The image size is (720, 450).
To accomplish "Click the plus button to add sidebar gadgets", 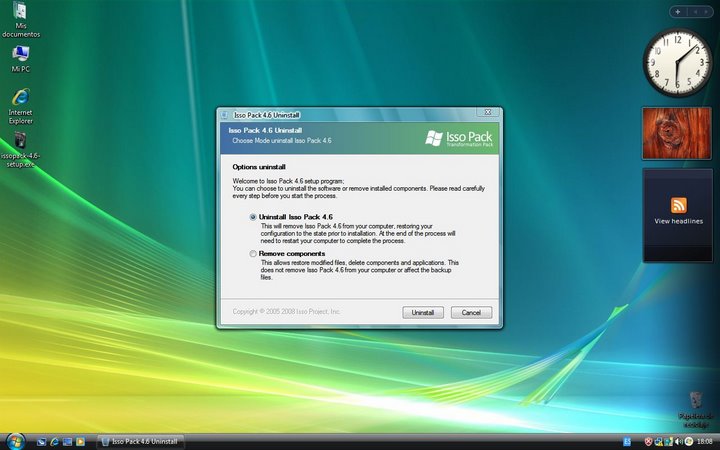I will [678, 12].
